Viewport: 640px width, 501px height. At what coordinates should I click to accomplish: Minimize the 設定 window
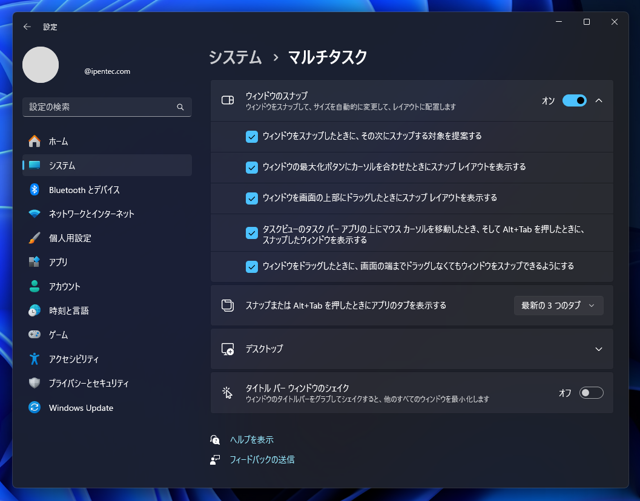[559, 22]
